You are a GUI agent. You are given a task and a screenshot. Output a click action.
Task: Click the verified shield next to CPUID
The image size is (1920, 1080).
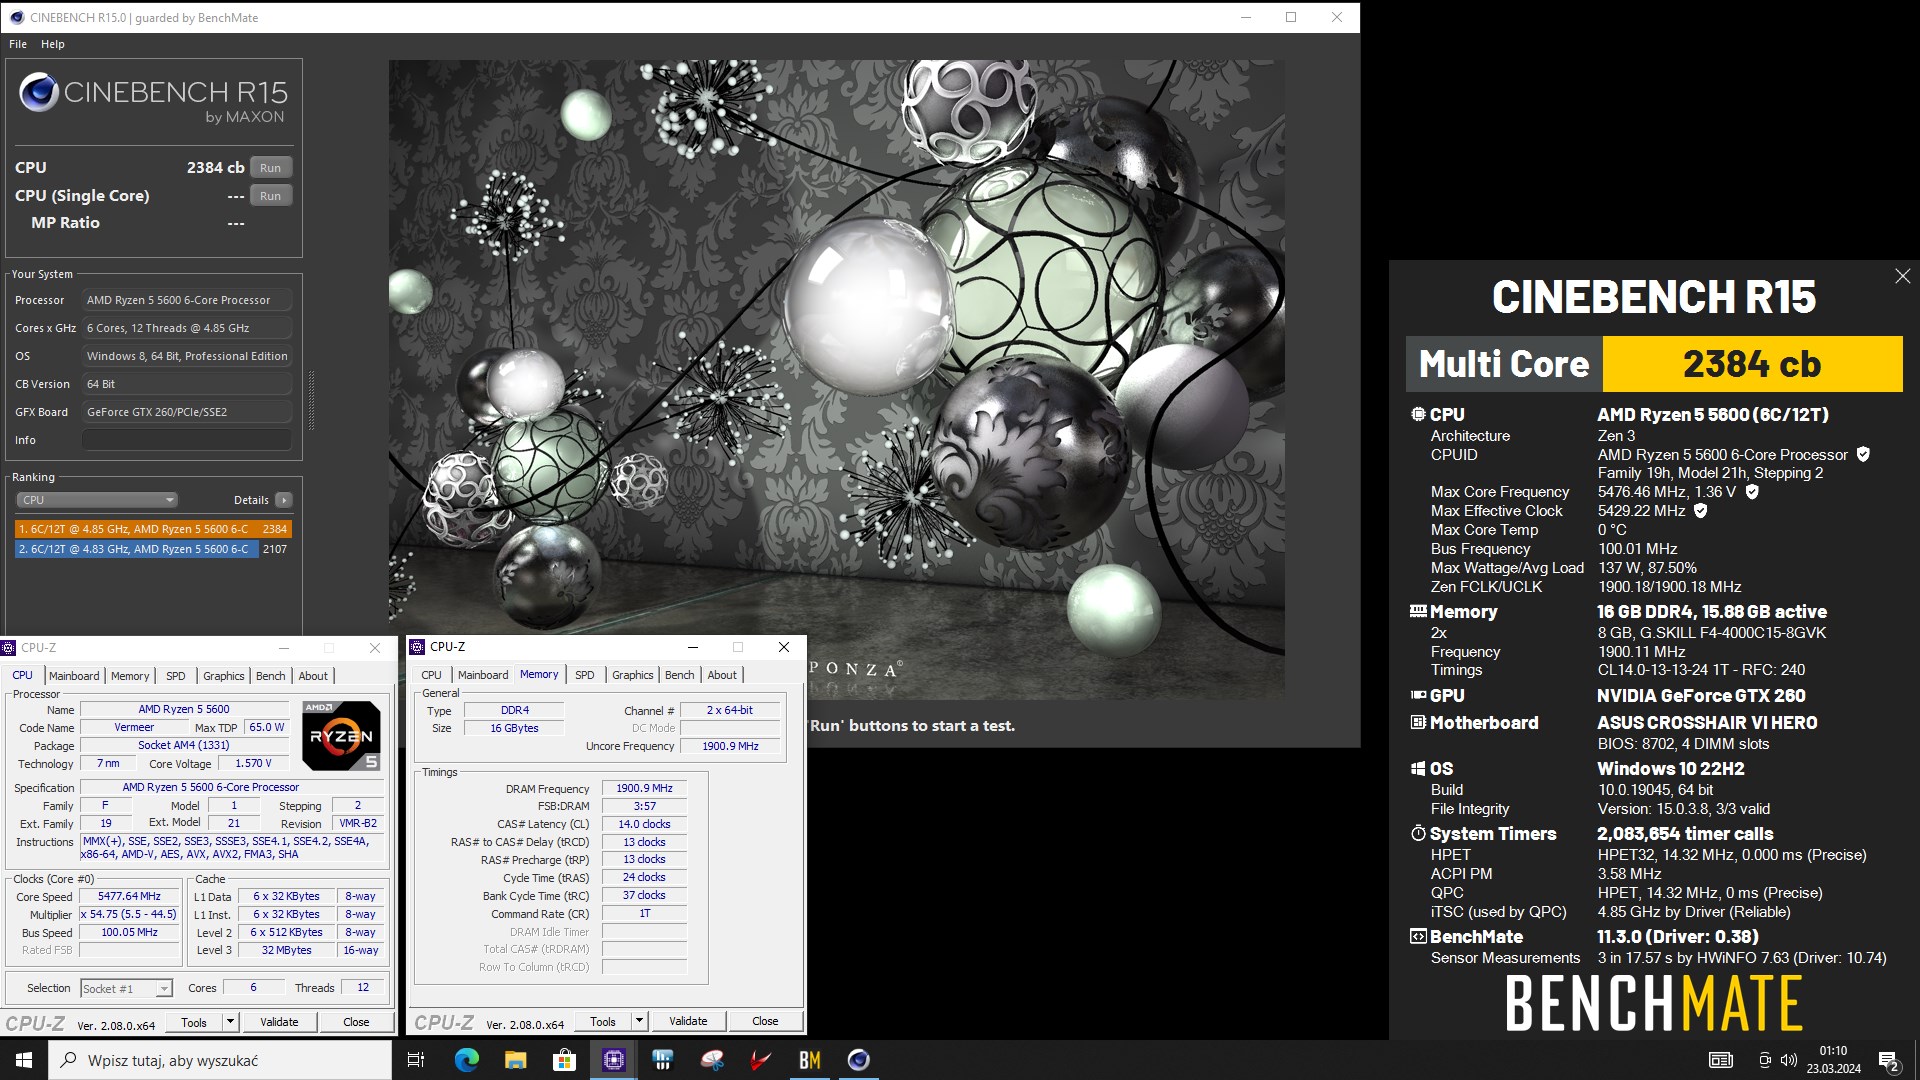[1863, 454]
